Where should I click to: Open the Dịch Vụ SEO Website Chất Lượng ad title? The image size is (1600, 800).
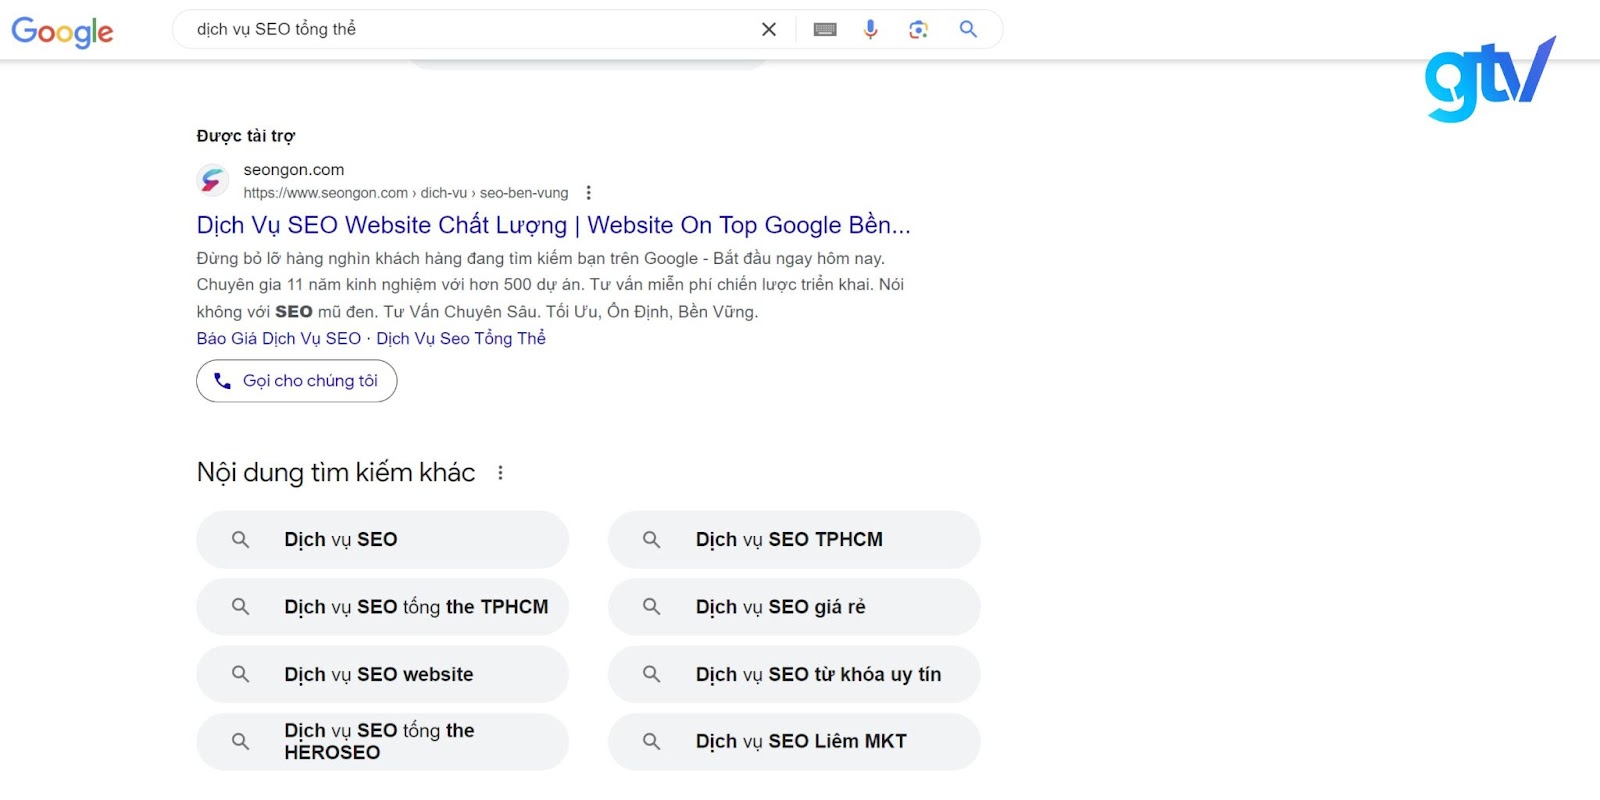(x=553, y=225)
